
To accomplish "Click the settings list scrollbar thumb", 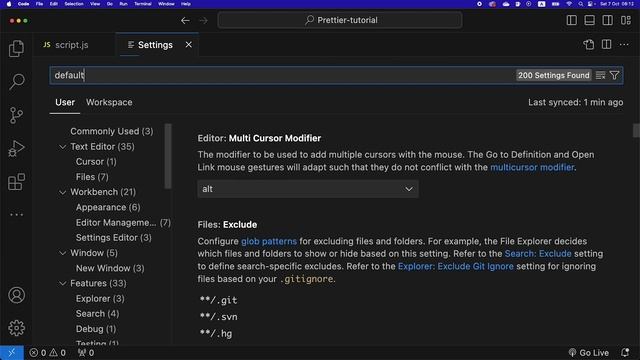I will (636, 131).
